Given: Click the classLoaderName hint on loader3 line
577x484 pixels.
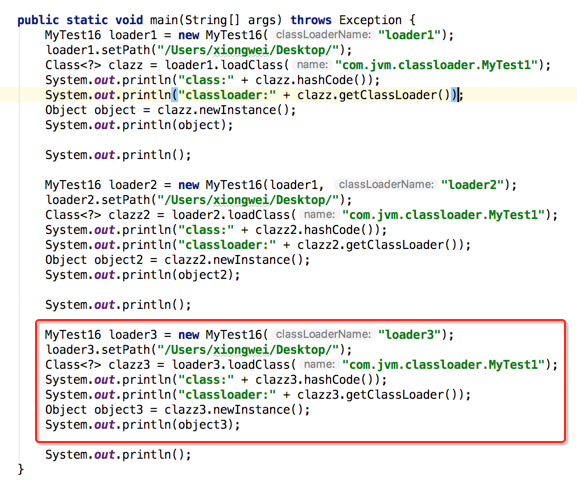Looking at the screenshot, I should coord(323,334).
